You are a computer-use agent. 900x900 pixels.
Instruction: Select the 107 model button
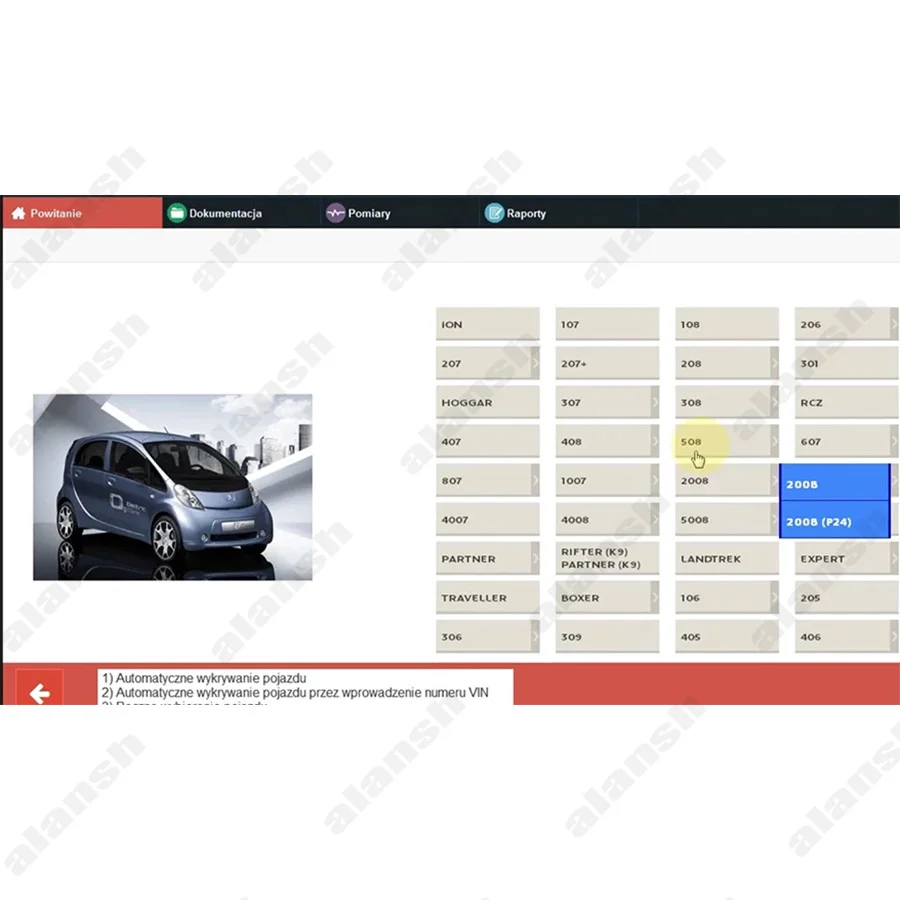pos(607,324)
